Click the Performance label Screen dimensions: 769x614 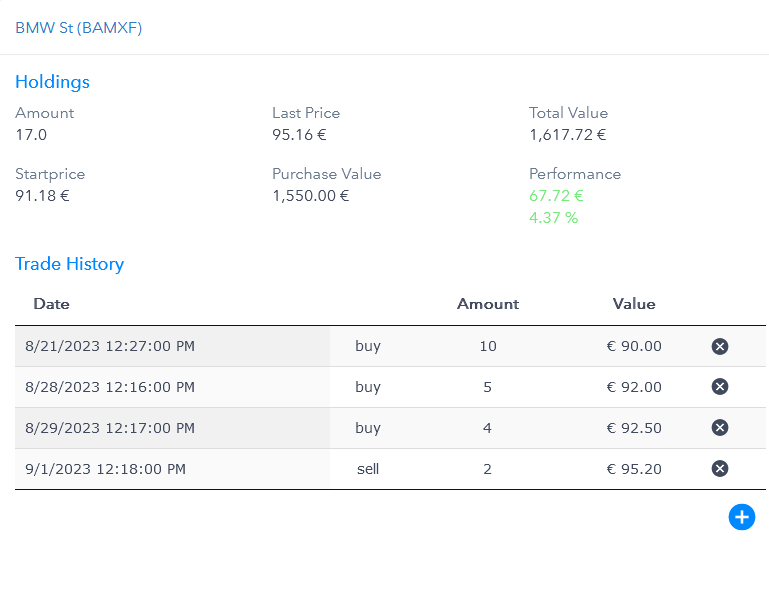click(x=575, y=174)
